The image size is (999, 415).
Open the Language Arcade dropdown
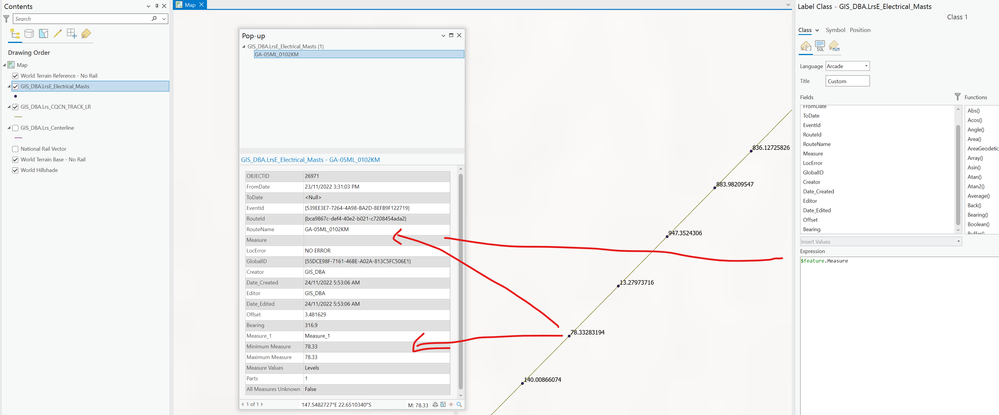coord(847,66)
